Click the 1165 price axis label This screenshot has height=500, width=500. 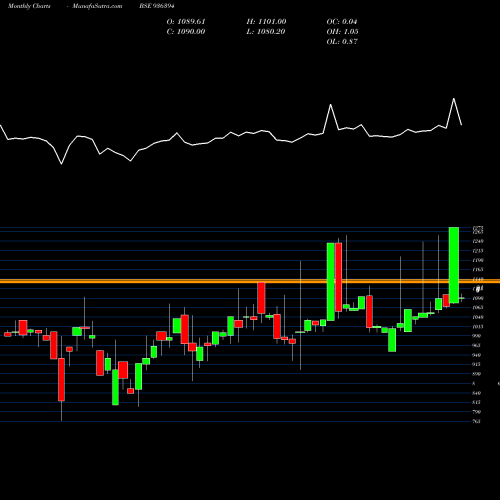point(478,269)
